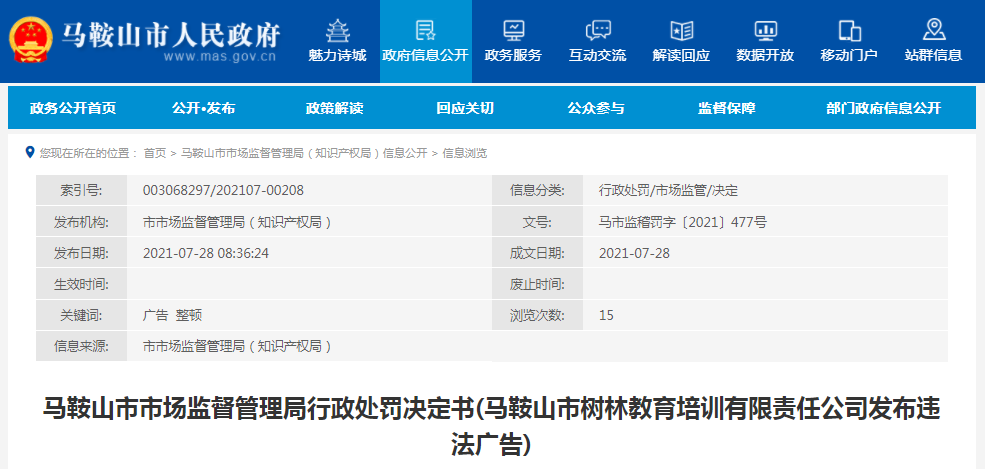Select the 回应关切 tab

[x=465, y=108]
